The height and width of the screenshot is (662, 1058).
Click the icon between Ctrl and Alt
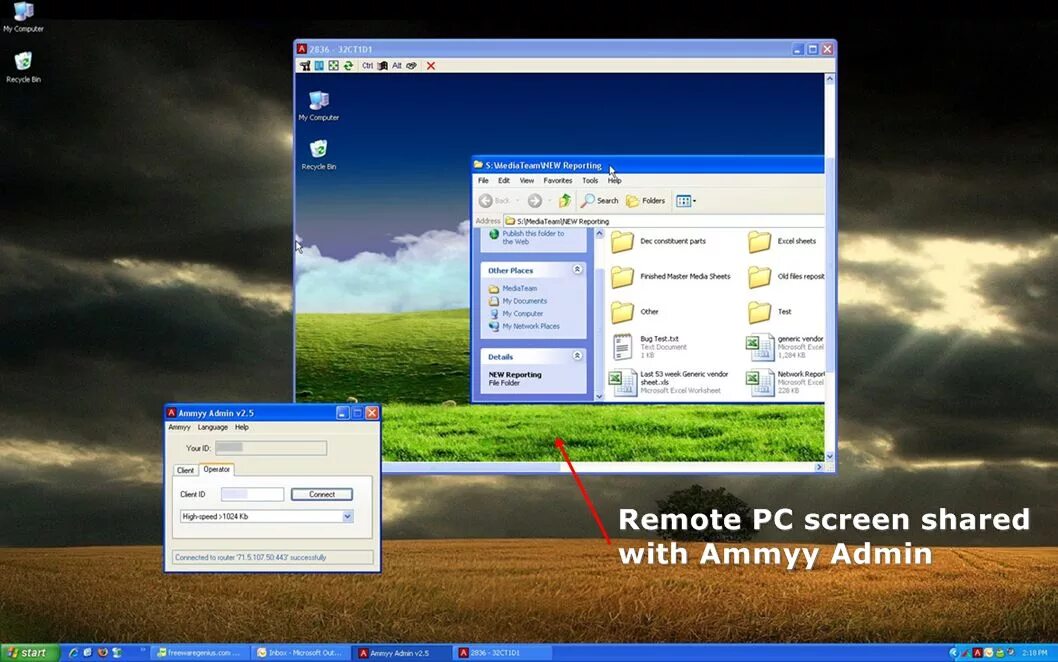[383, 65]
